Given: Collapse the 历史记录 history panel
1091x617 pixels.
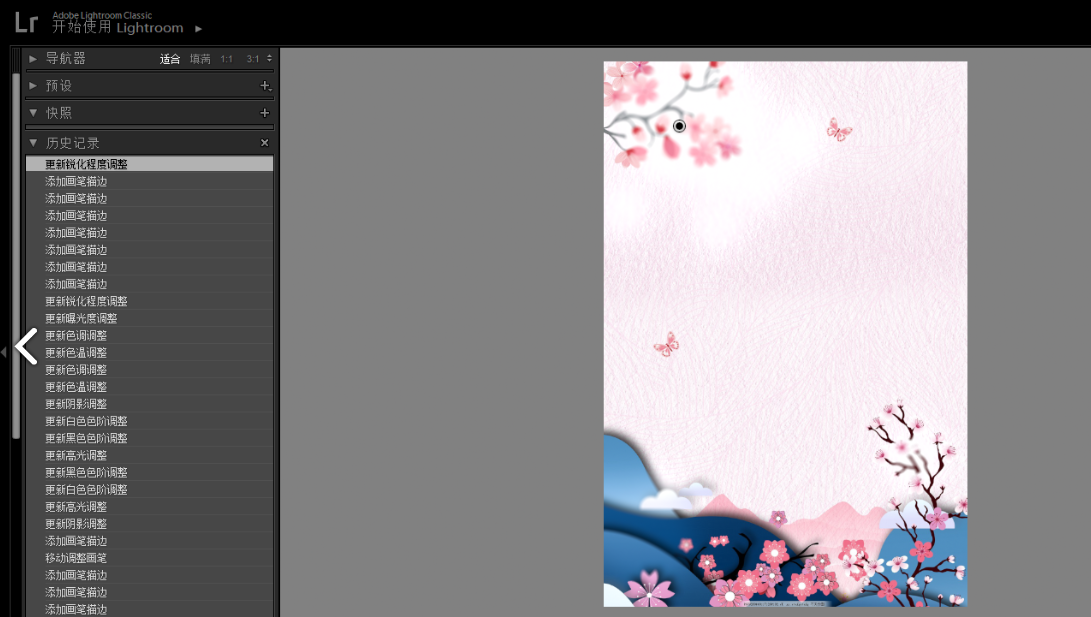Looking at the screenshot, I should [33, 143].
